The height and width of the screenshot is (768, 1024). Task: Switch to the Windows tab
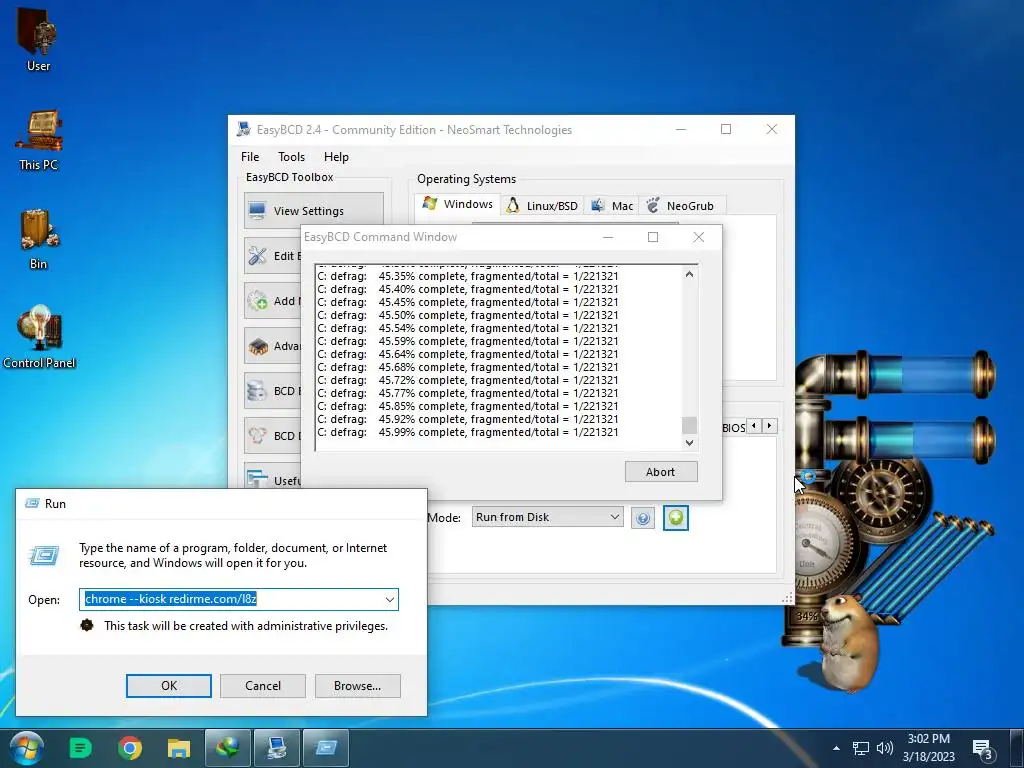click(x=457, y=204)
